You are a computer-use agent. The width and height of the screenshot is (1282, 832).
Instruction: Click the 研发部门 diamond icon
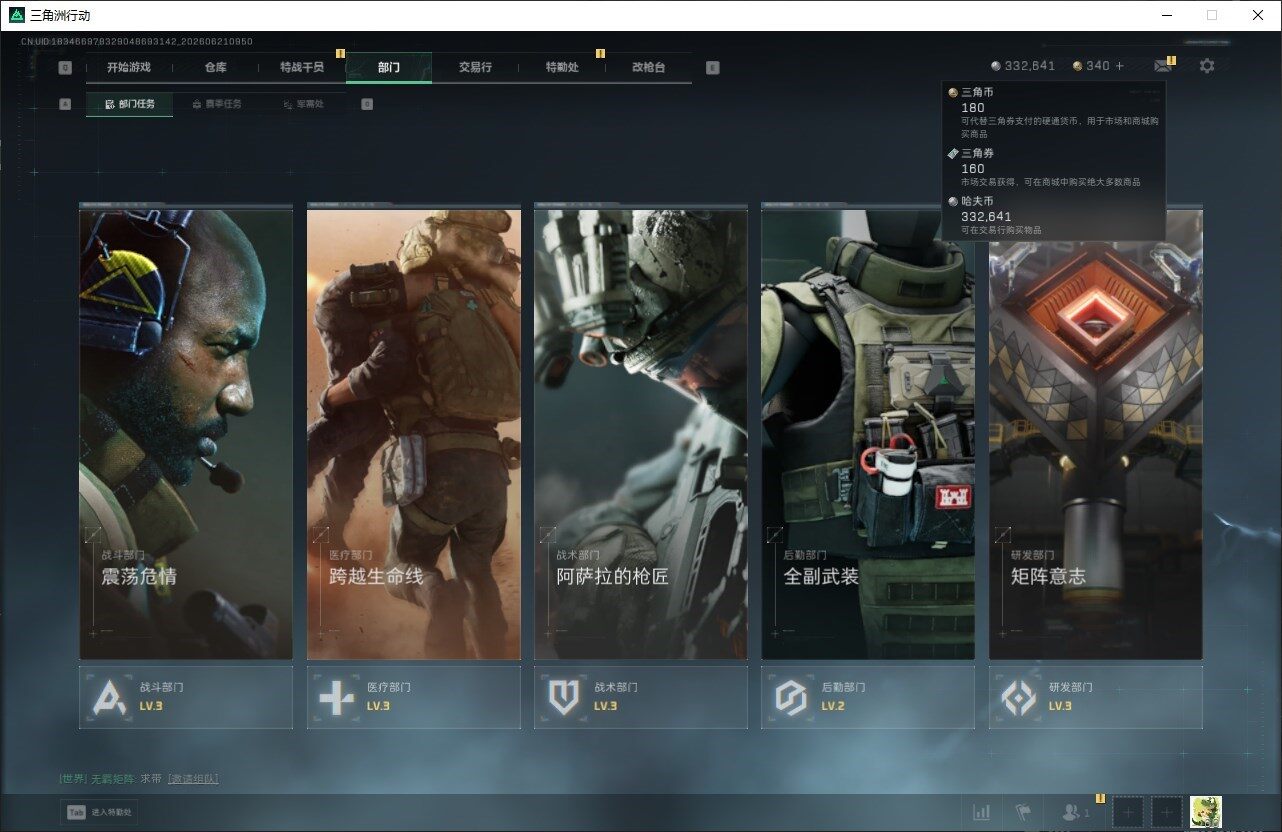[x=1019, y=697]
